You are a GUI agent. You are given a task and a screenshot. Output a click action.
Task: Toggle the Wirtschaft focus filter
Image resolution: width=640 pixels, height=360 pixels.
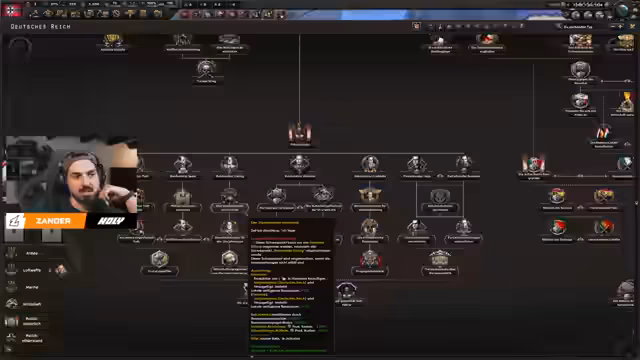coord(24,304)
